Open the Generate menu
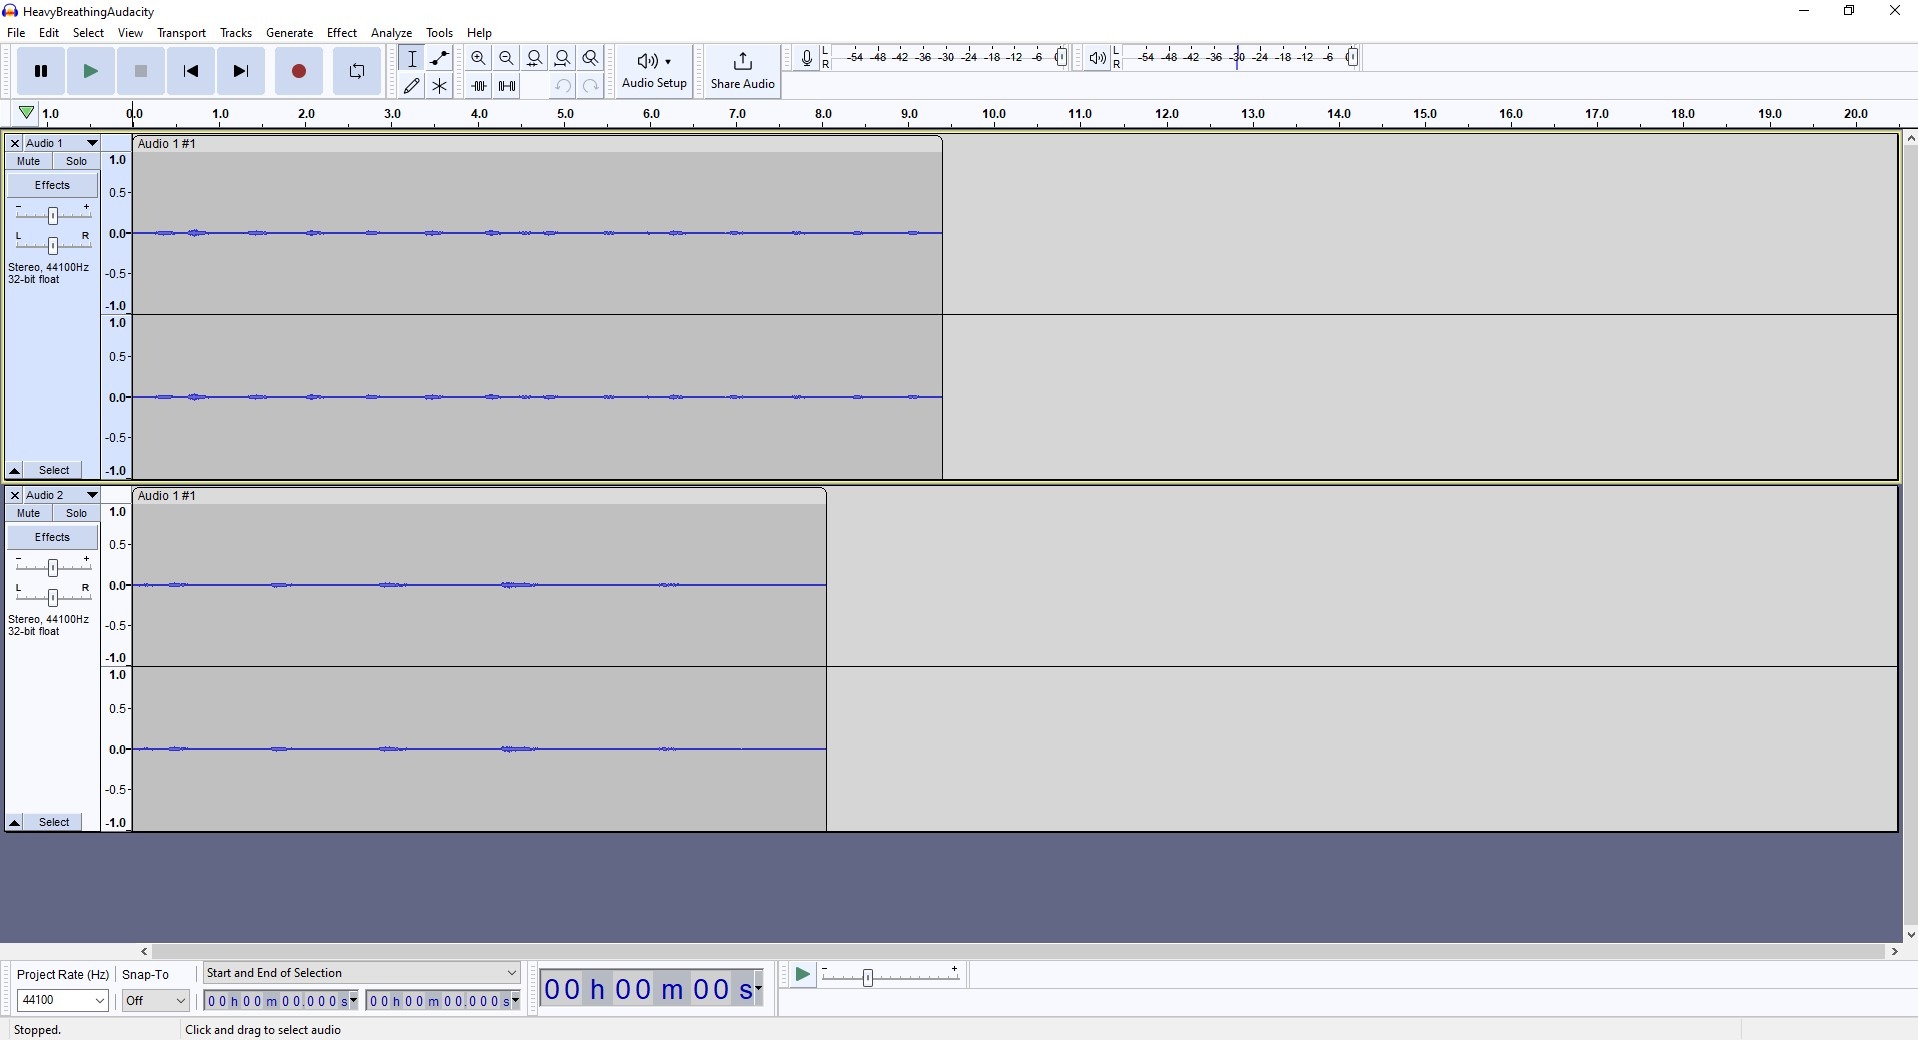 [x=289, y=33]
